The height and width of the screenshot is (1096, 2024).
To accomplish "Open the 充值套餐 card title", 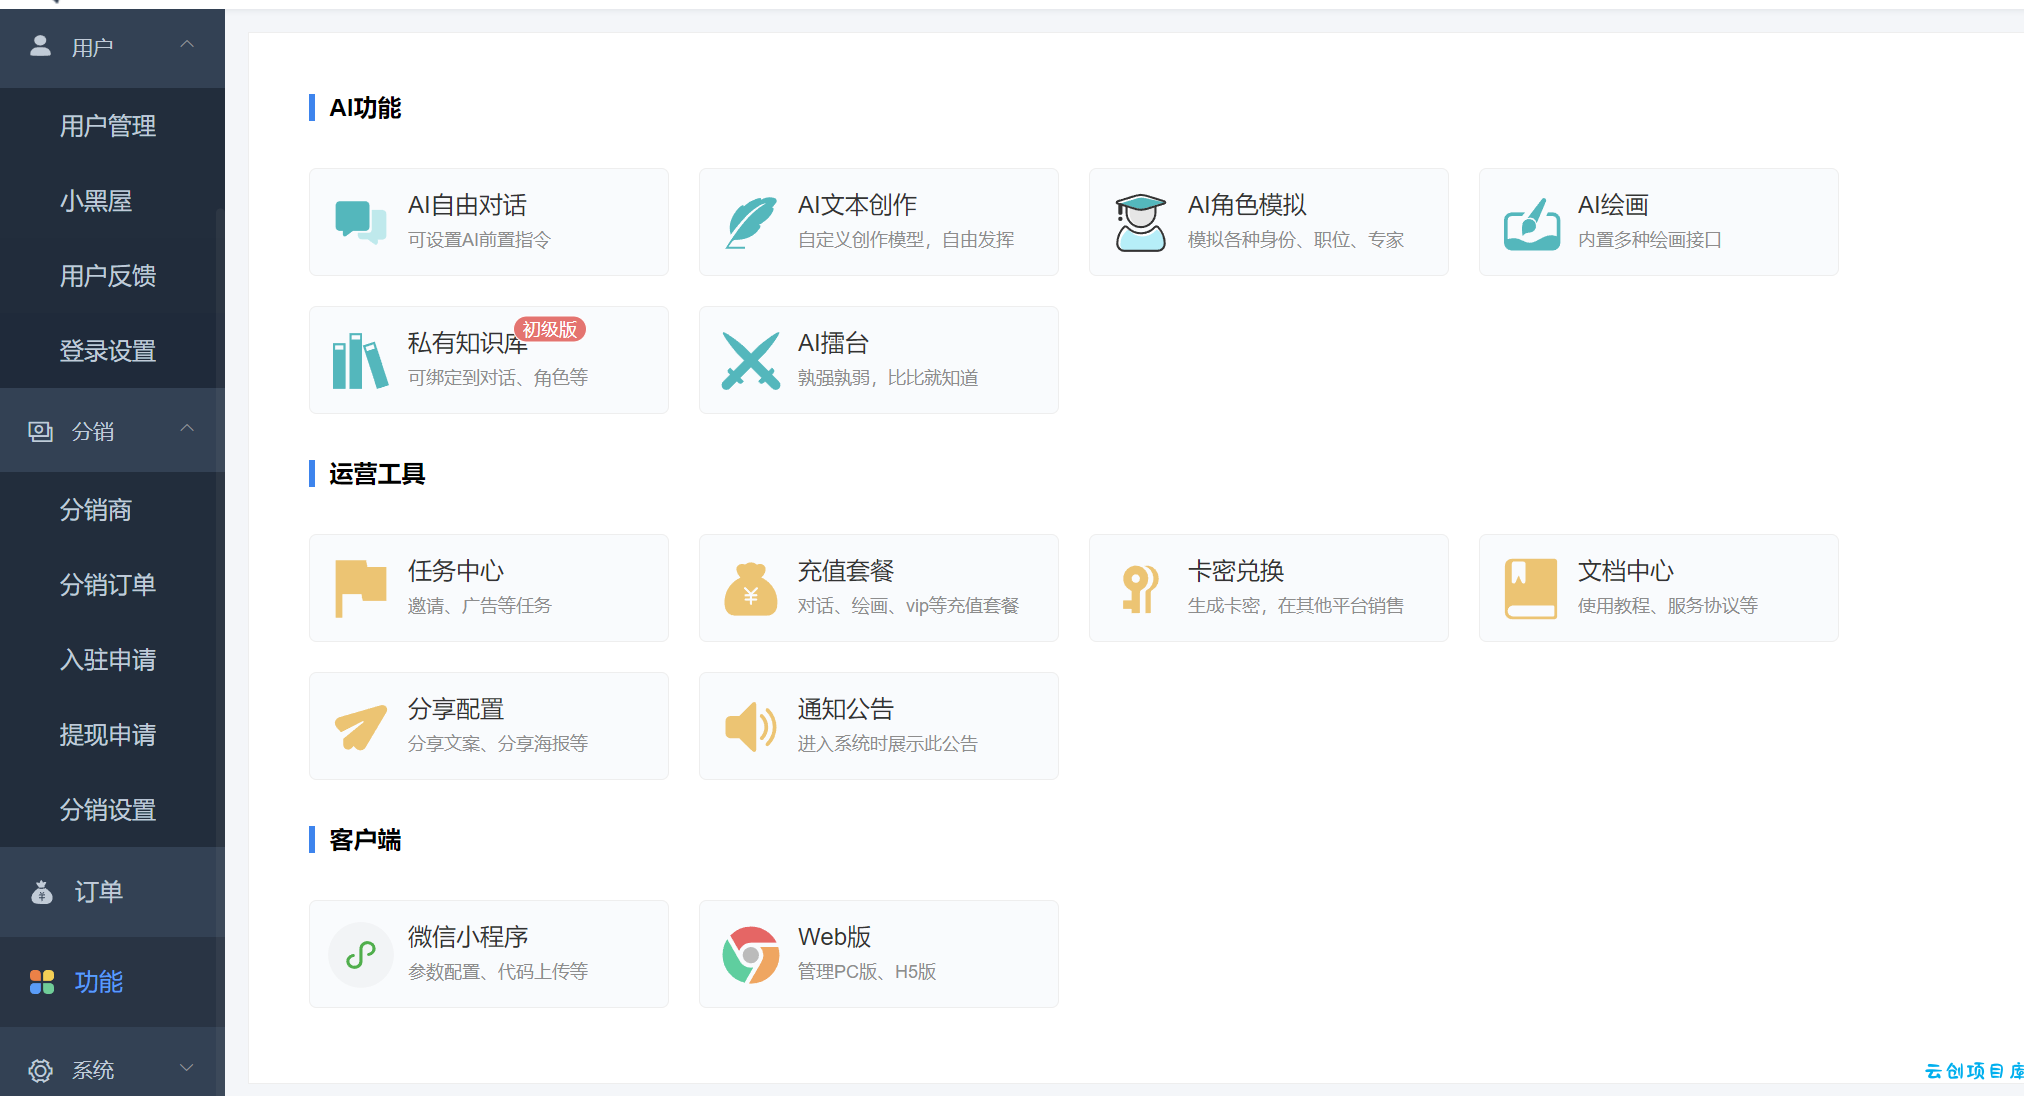I will pos(846,571).
